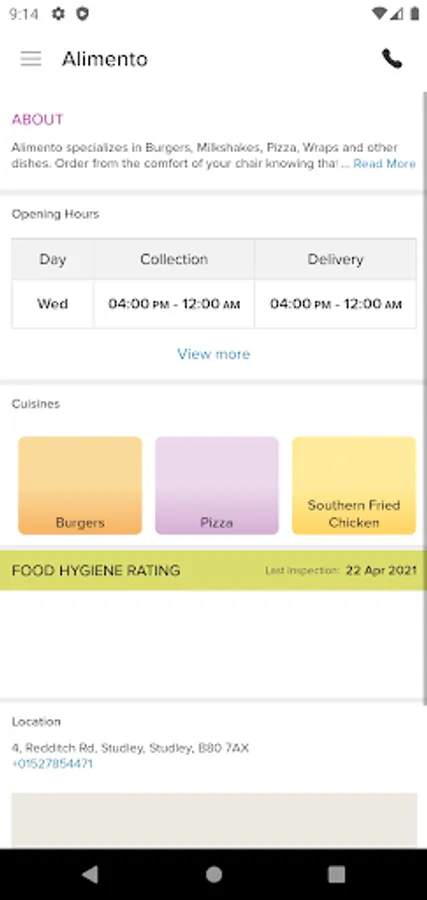Select the Pizza cuisine tile

pyautogui.click(x=217, y=486)
